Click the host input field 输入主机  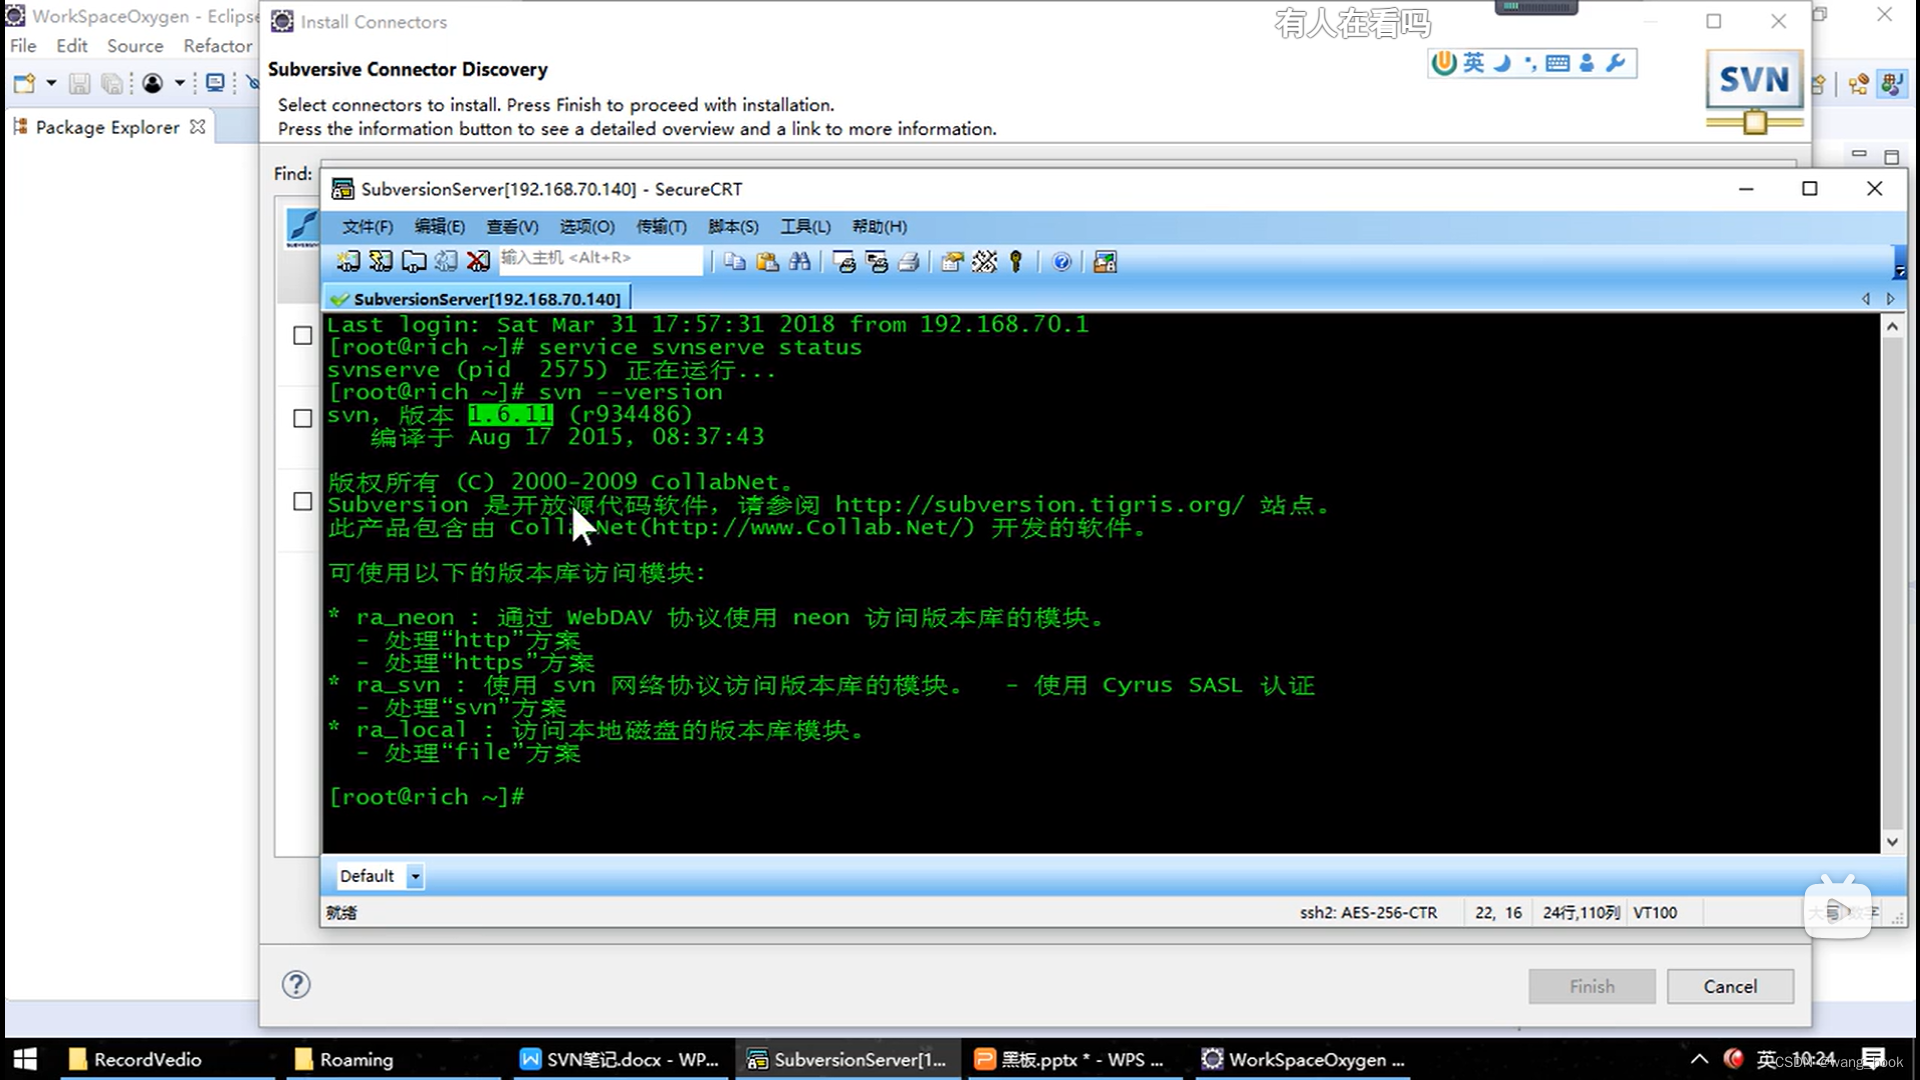600,258
